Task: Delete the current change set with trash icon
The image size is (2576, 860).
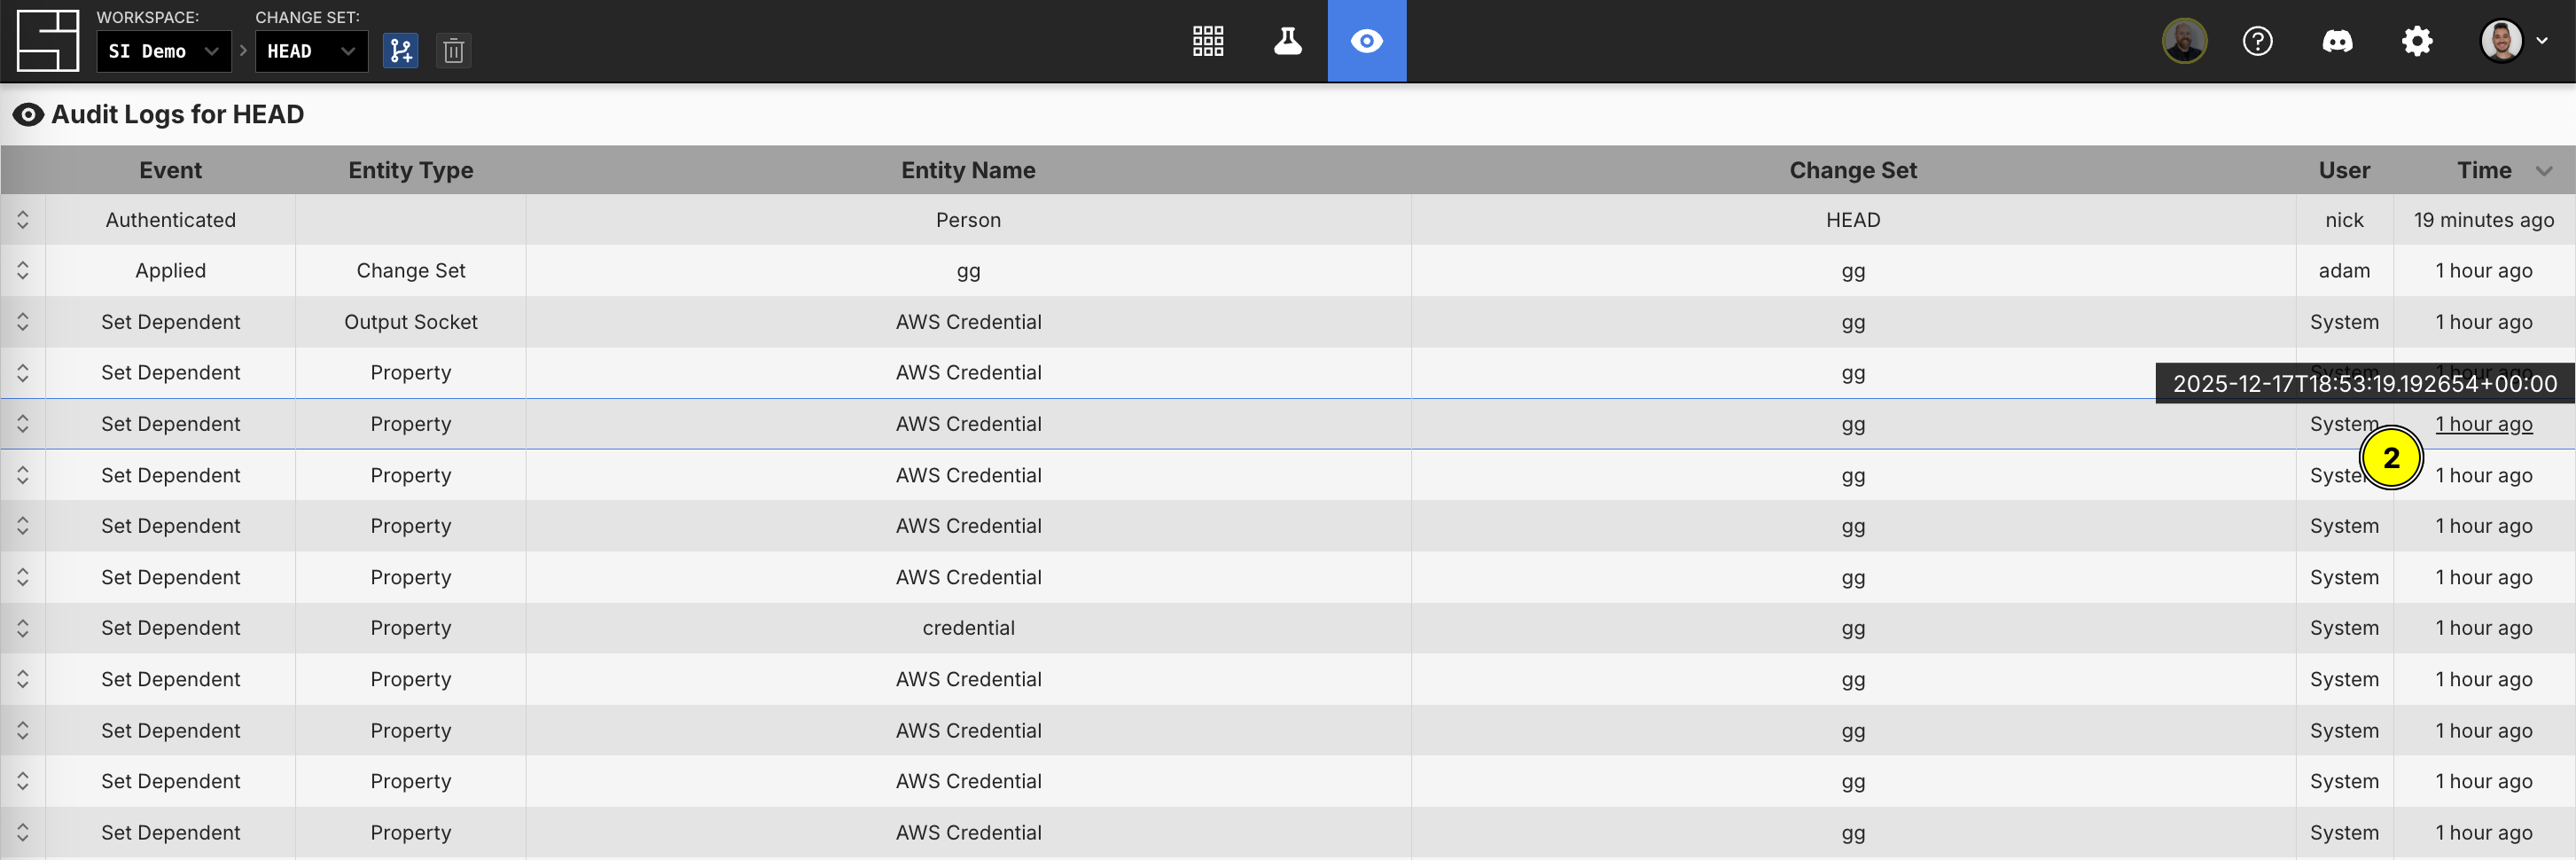Action: click(453, 50)
